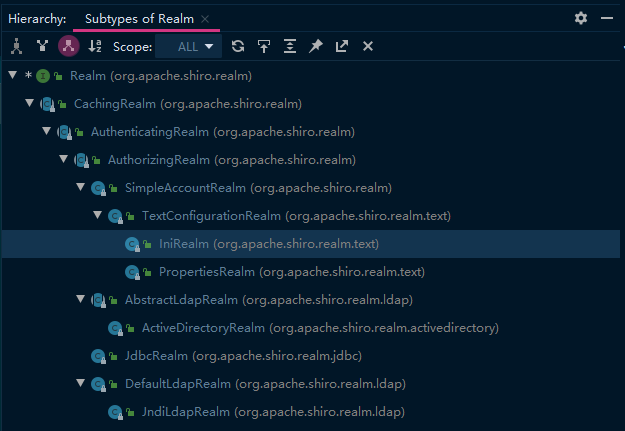The height and width of the screenshot is (431, 625).
Task: Select the Subtypes of Realm tab
Action: pyautogui.click(x=140, y=19)
